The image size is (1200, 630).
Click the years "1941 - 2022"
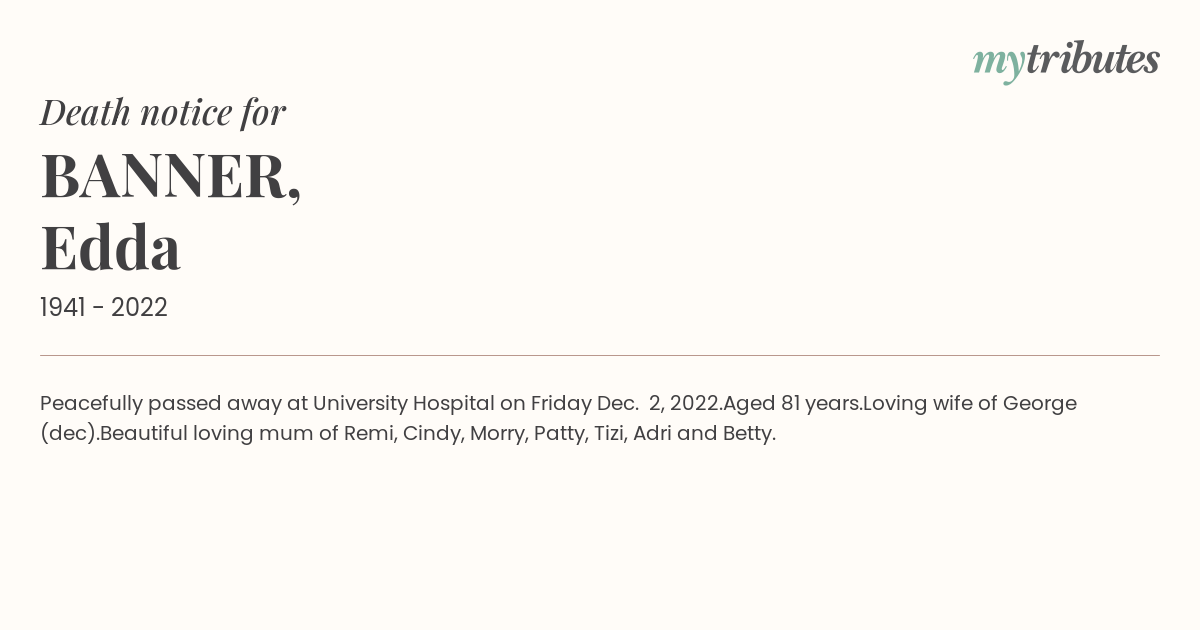tap(104, 307)
